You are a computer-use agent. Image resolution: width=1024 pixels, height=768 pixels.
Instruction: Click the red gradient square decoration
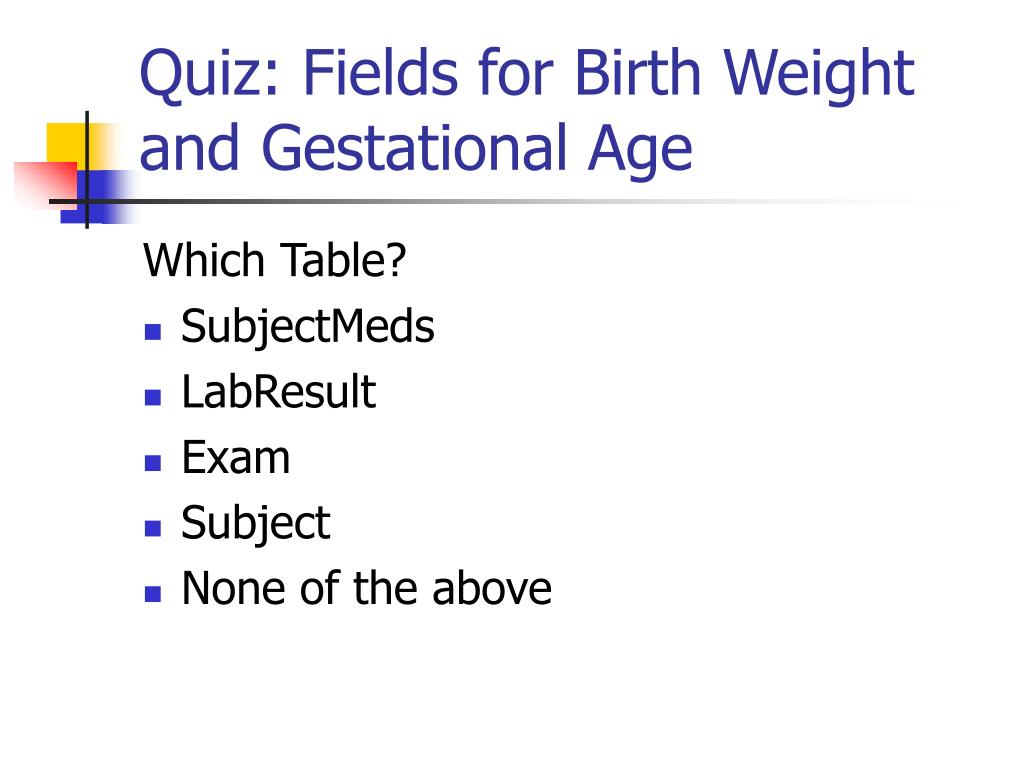pyautogui.click(x=44, y=184)
